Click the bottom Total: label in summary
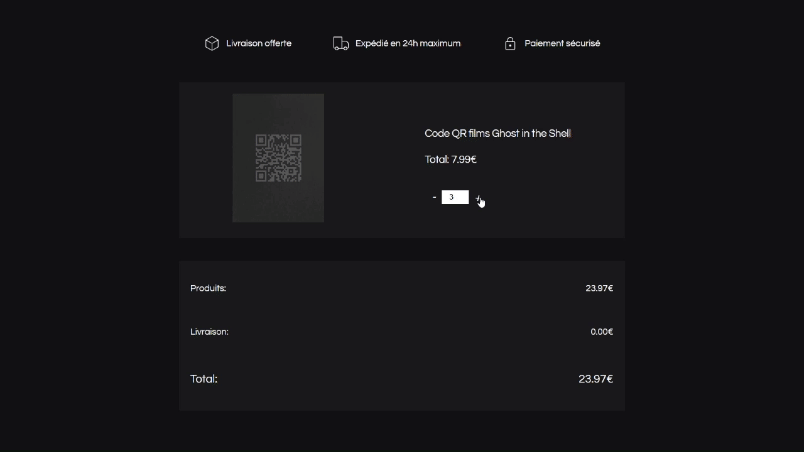Screen dimensions: 804x452 [204, 379]
